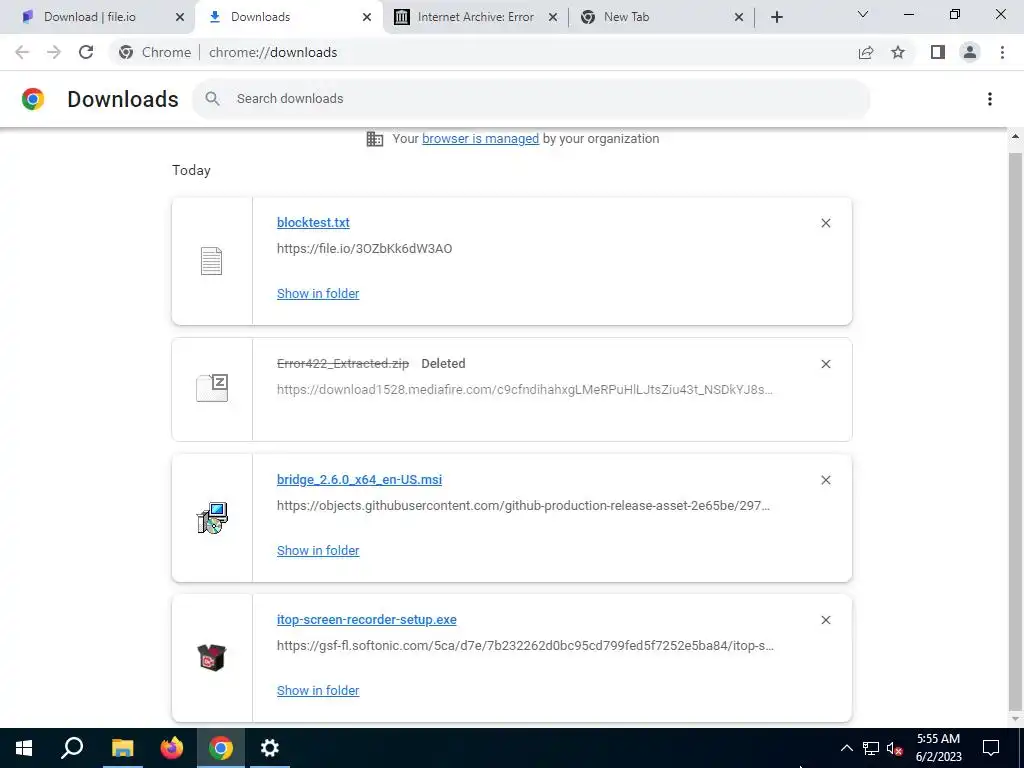Open the blocktest.txt file link
This screenshot has width=1024, height=768.
(x=313, y=223)
